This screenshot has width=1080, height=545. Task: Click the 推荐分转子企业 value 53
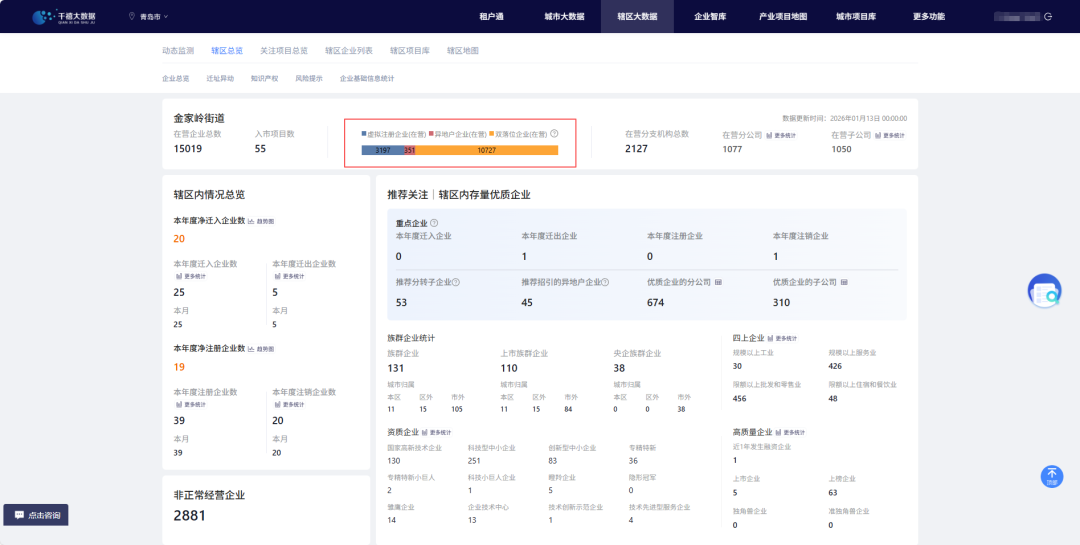click(402, 302)
